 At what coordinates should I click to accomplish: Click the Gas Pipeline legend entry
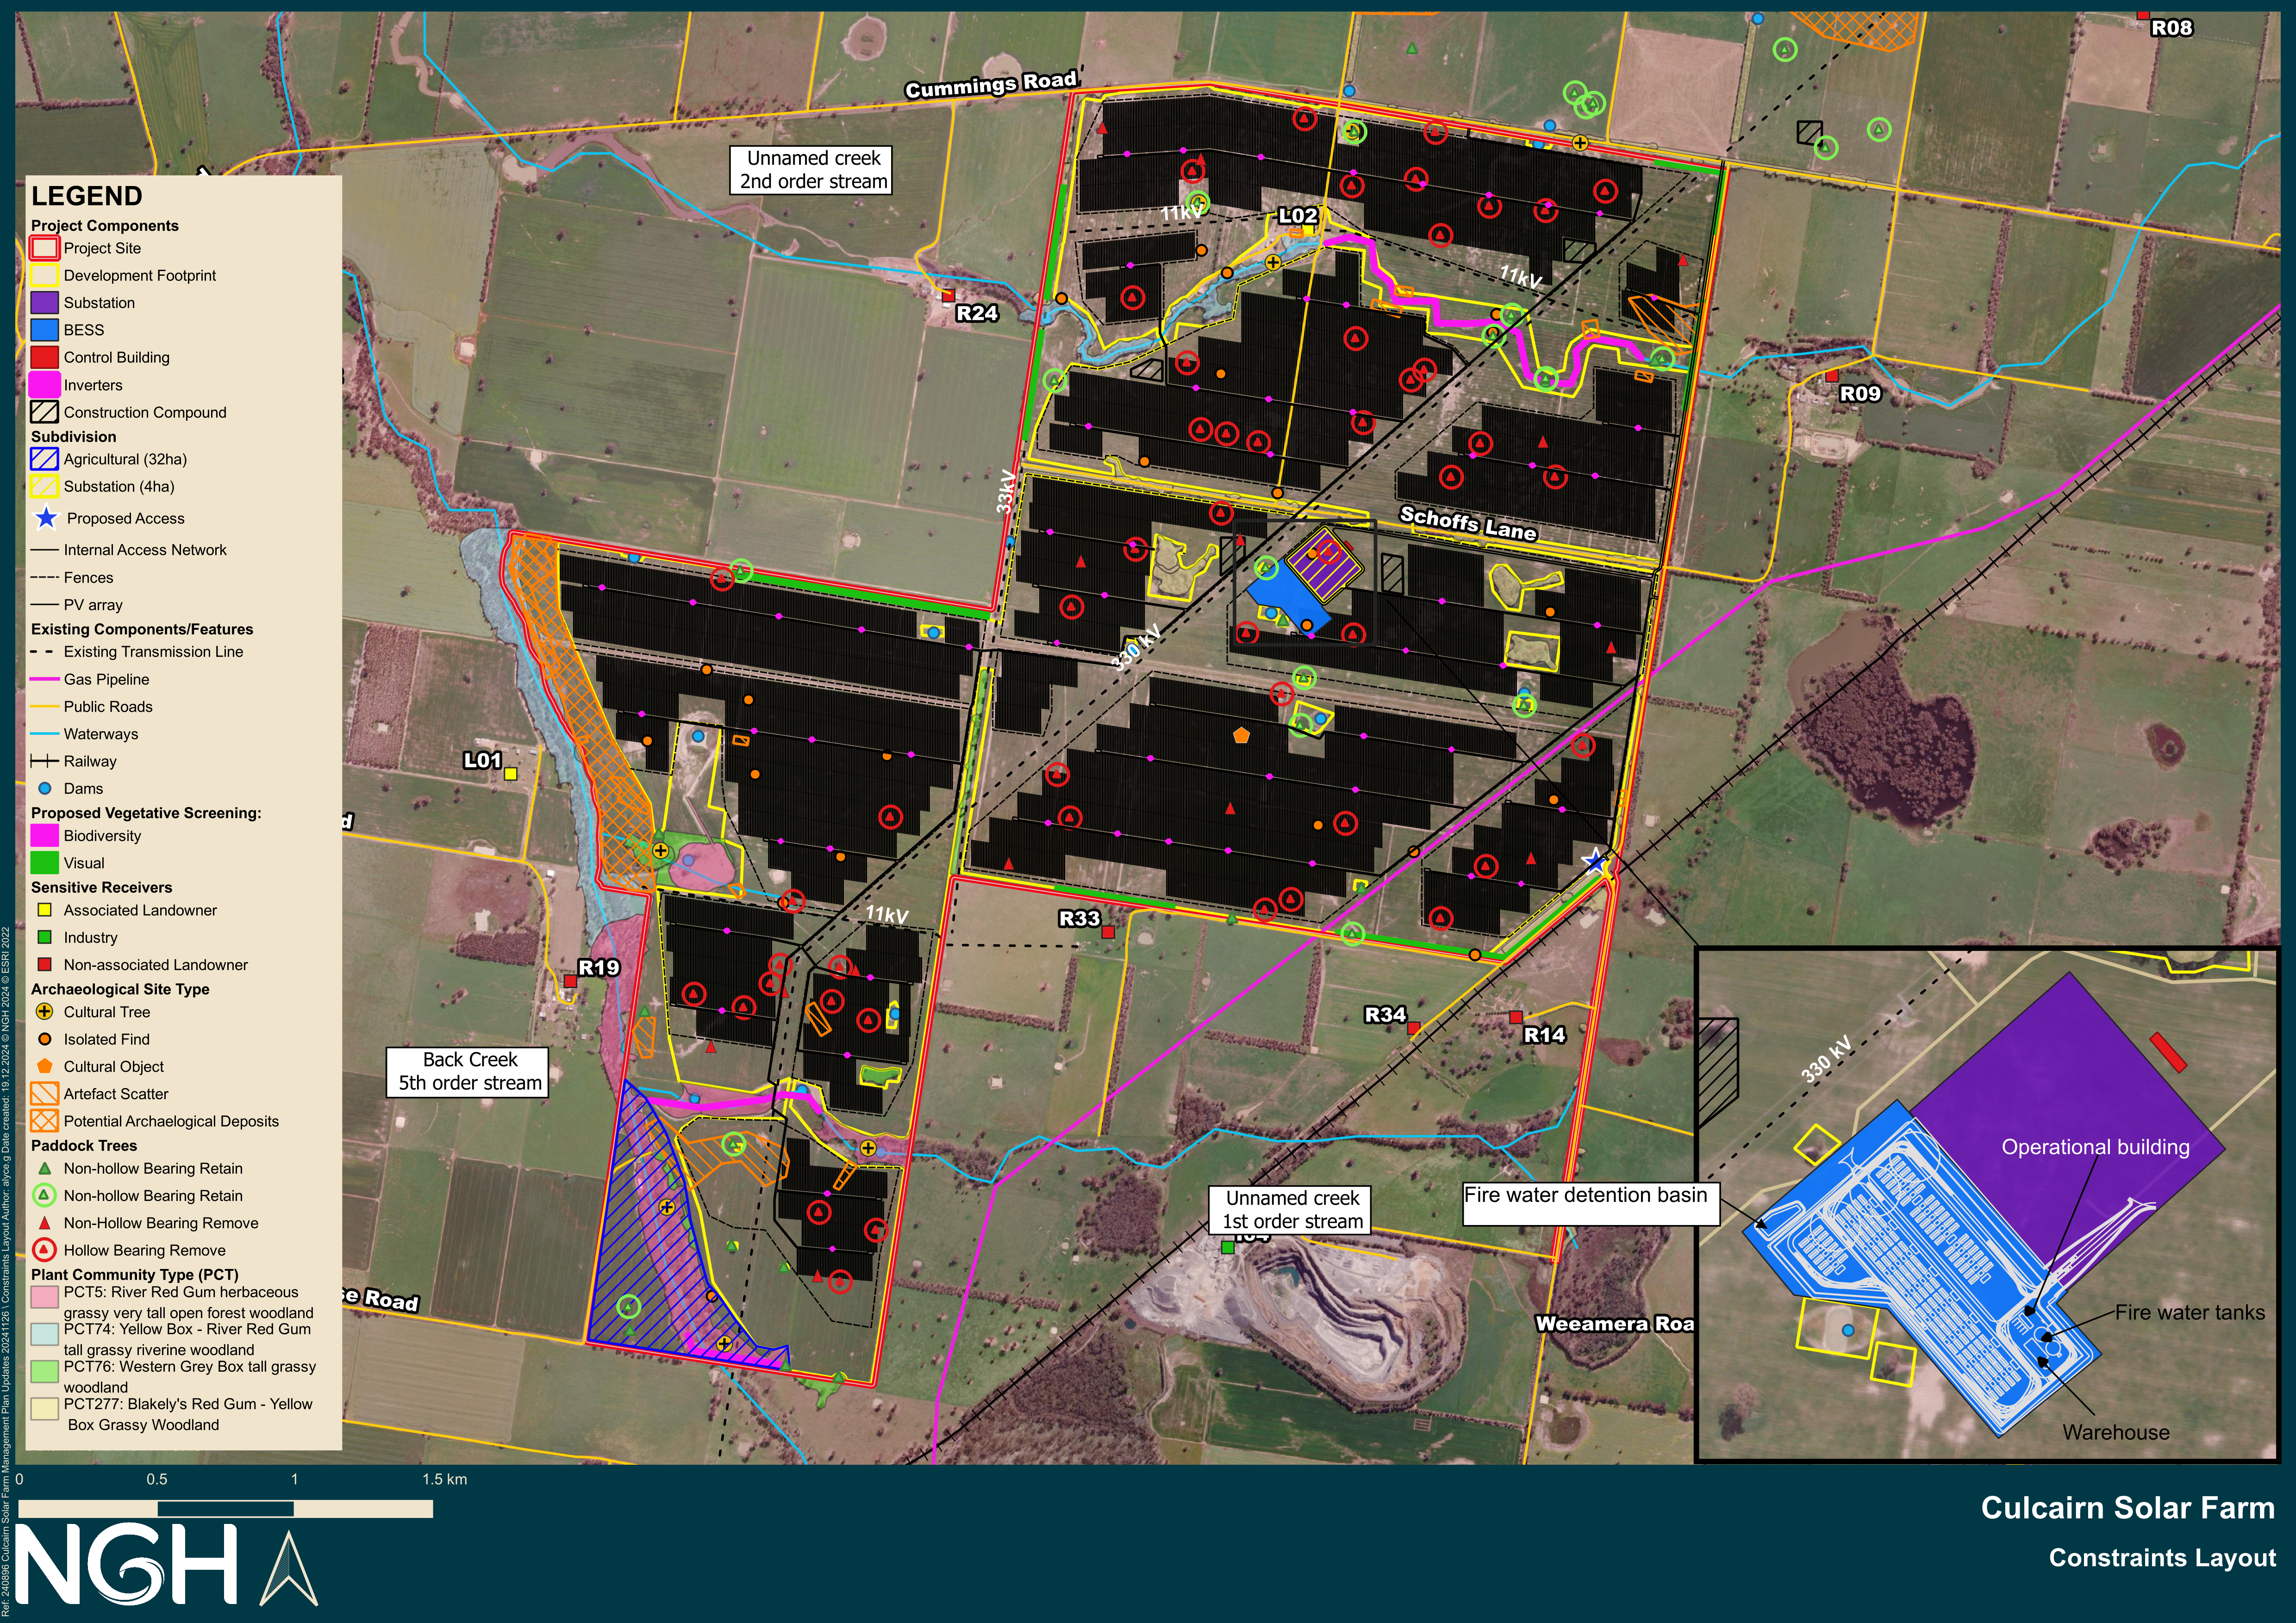coord(90,679)
